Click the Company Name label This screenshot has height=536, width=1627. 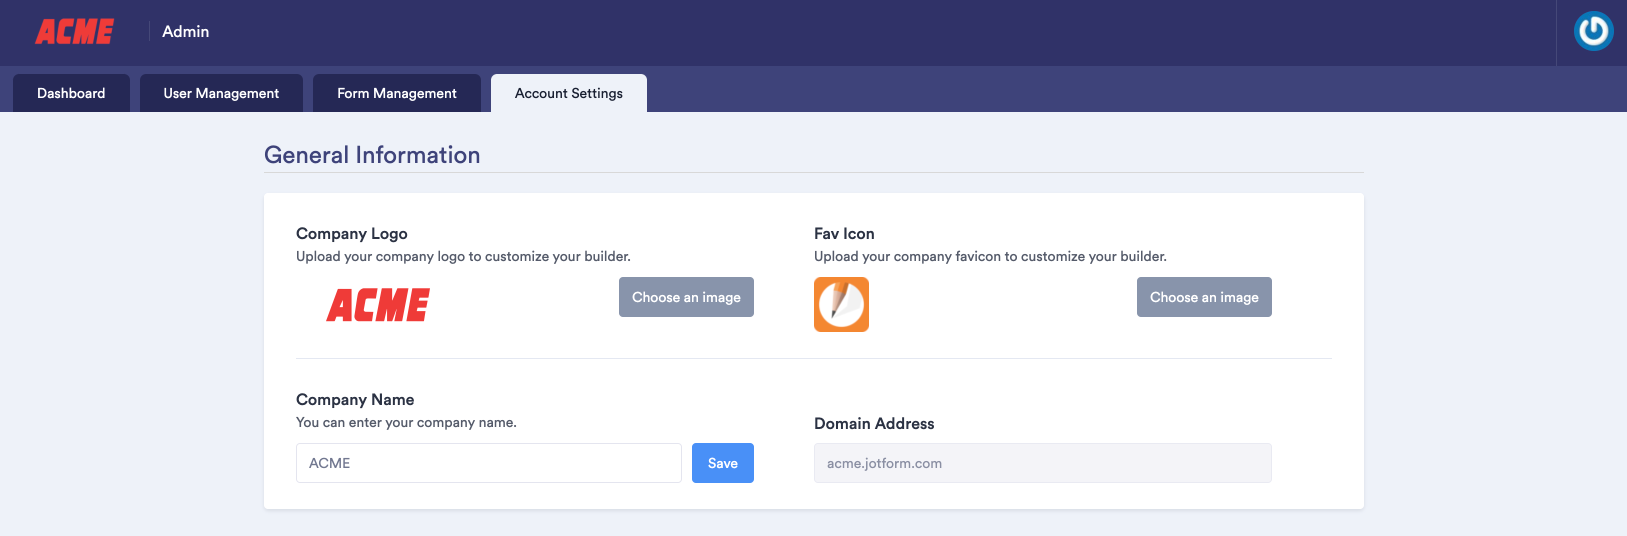(355, 399)
